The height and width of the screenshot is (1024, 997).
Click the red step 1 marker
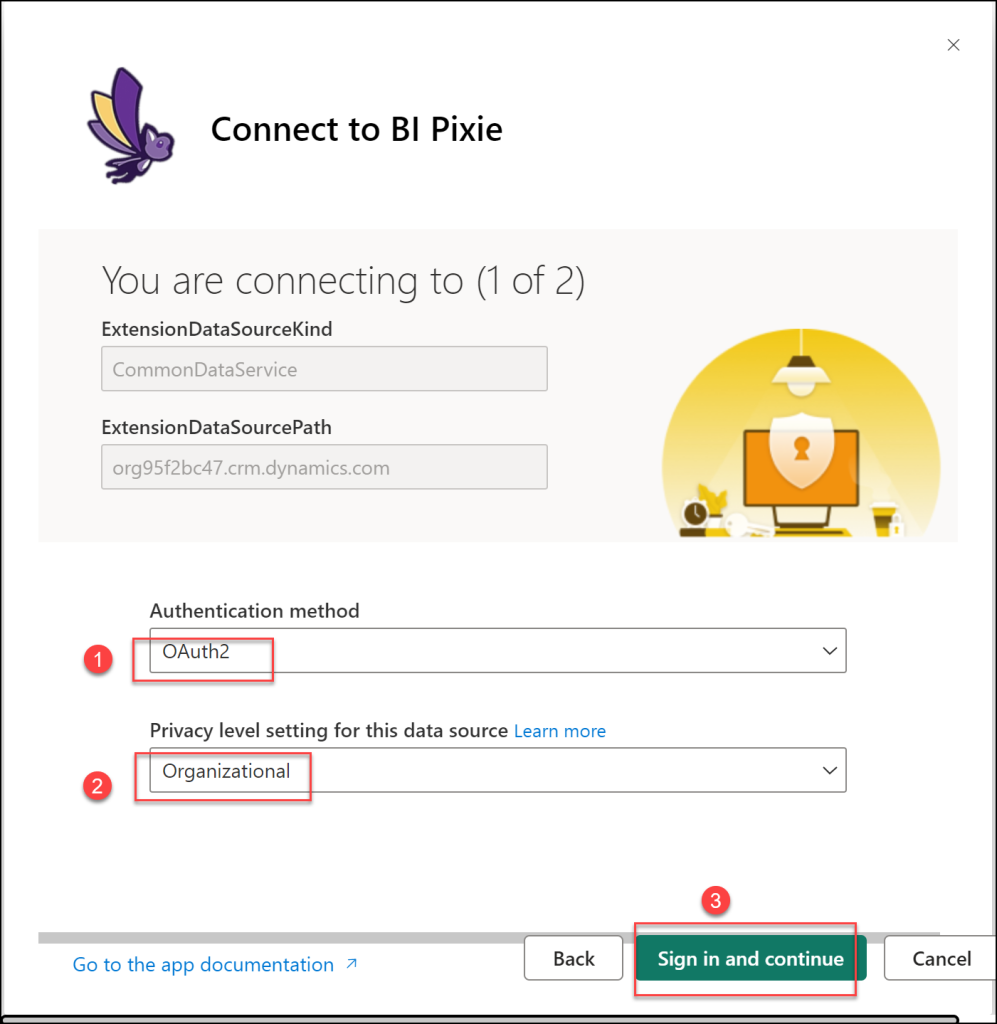tap(97, 661)
